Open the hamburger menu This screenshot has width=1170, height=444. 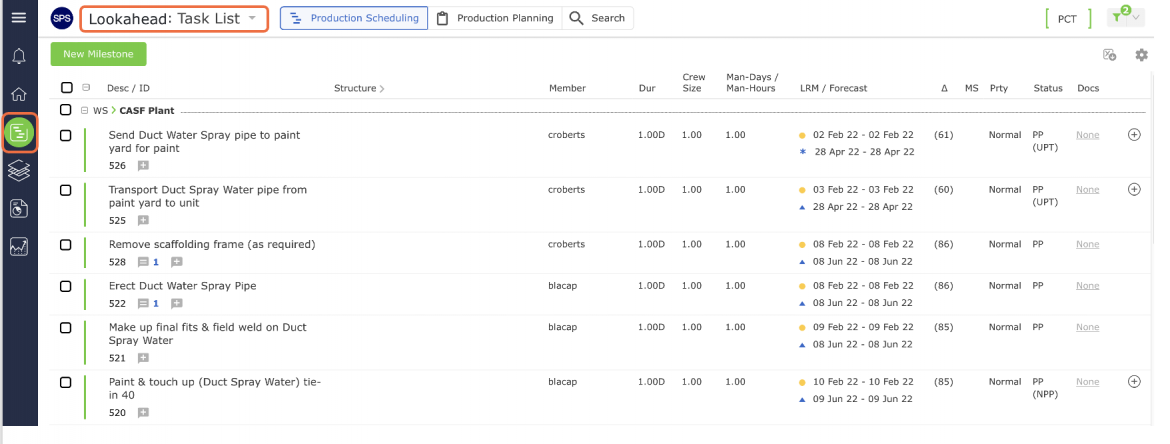click(19, 18)
